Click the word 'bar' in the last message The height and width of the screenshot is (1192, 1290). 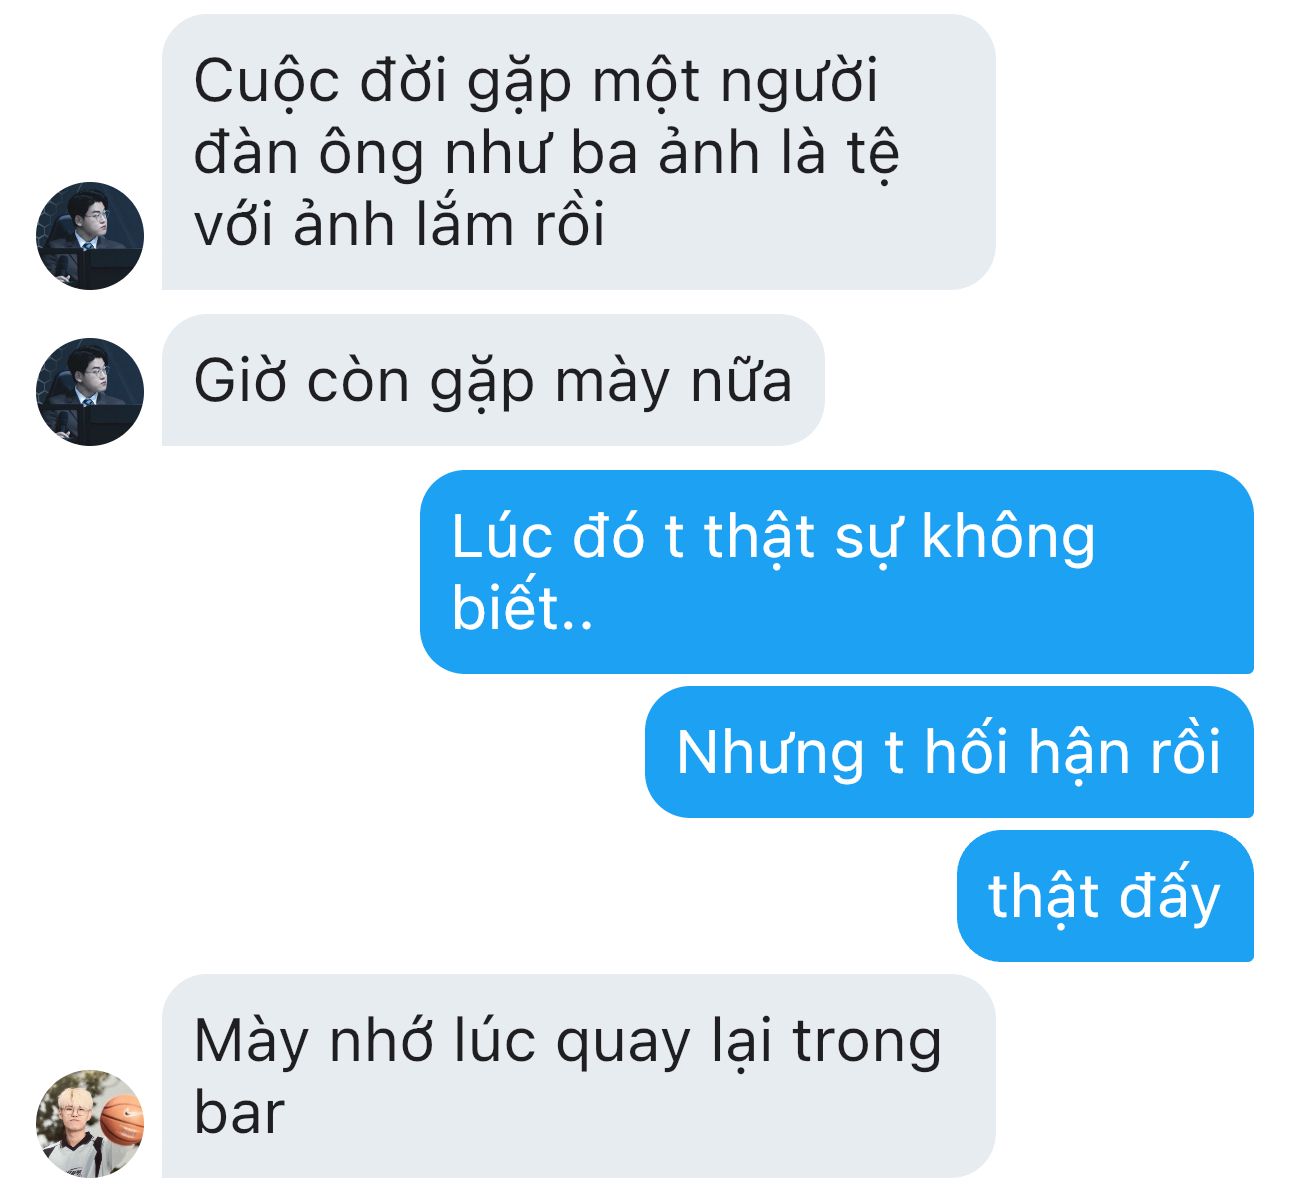point(239,1113)
